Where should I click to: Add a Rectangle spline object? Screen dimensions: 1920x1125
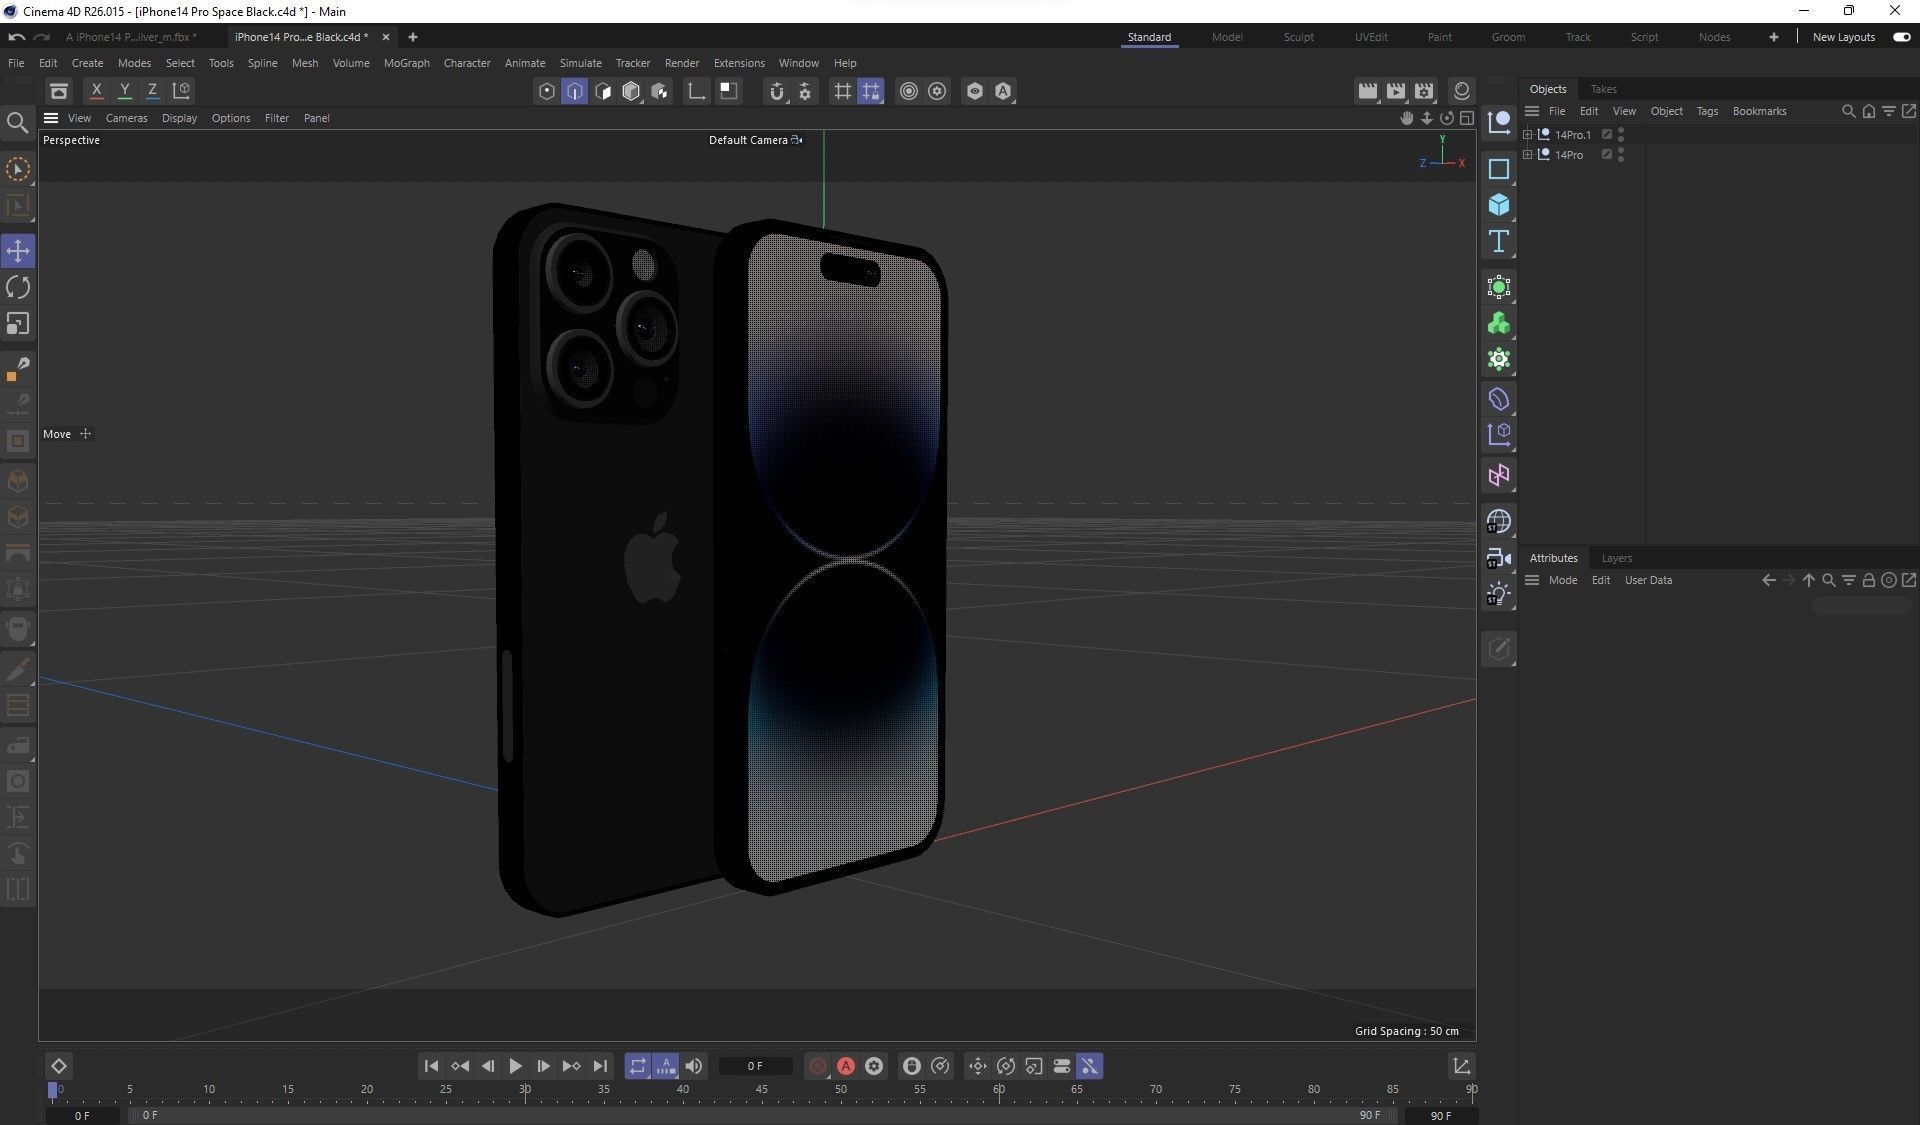pyautogui.click(x=1498, y=169)
